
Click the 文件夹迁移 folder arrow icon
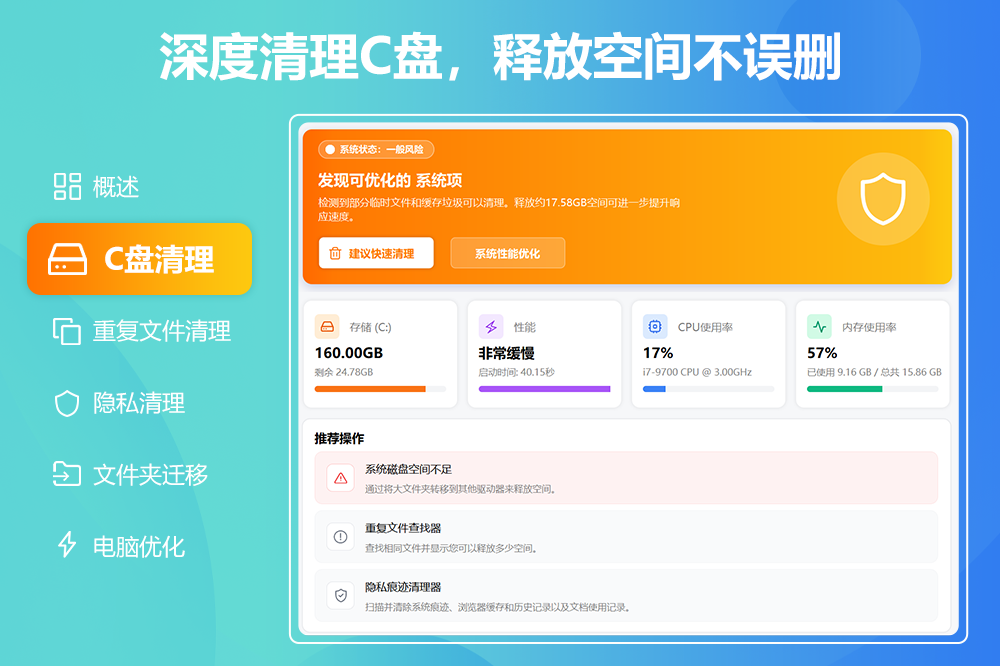tap(67, 474)
